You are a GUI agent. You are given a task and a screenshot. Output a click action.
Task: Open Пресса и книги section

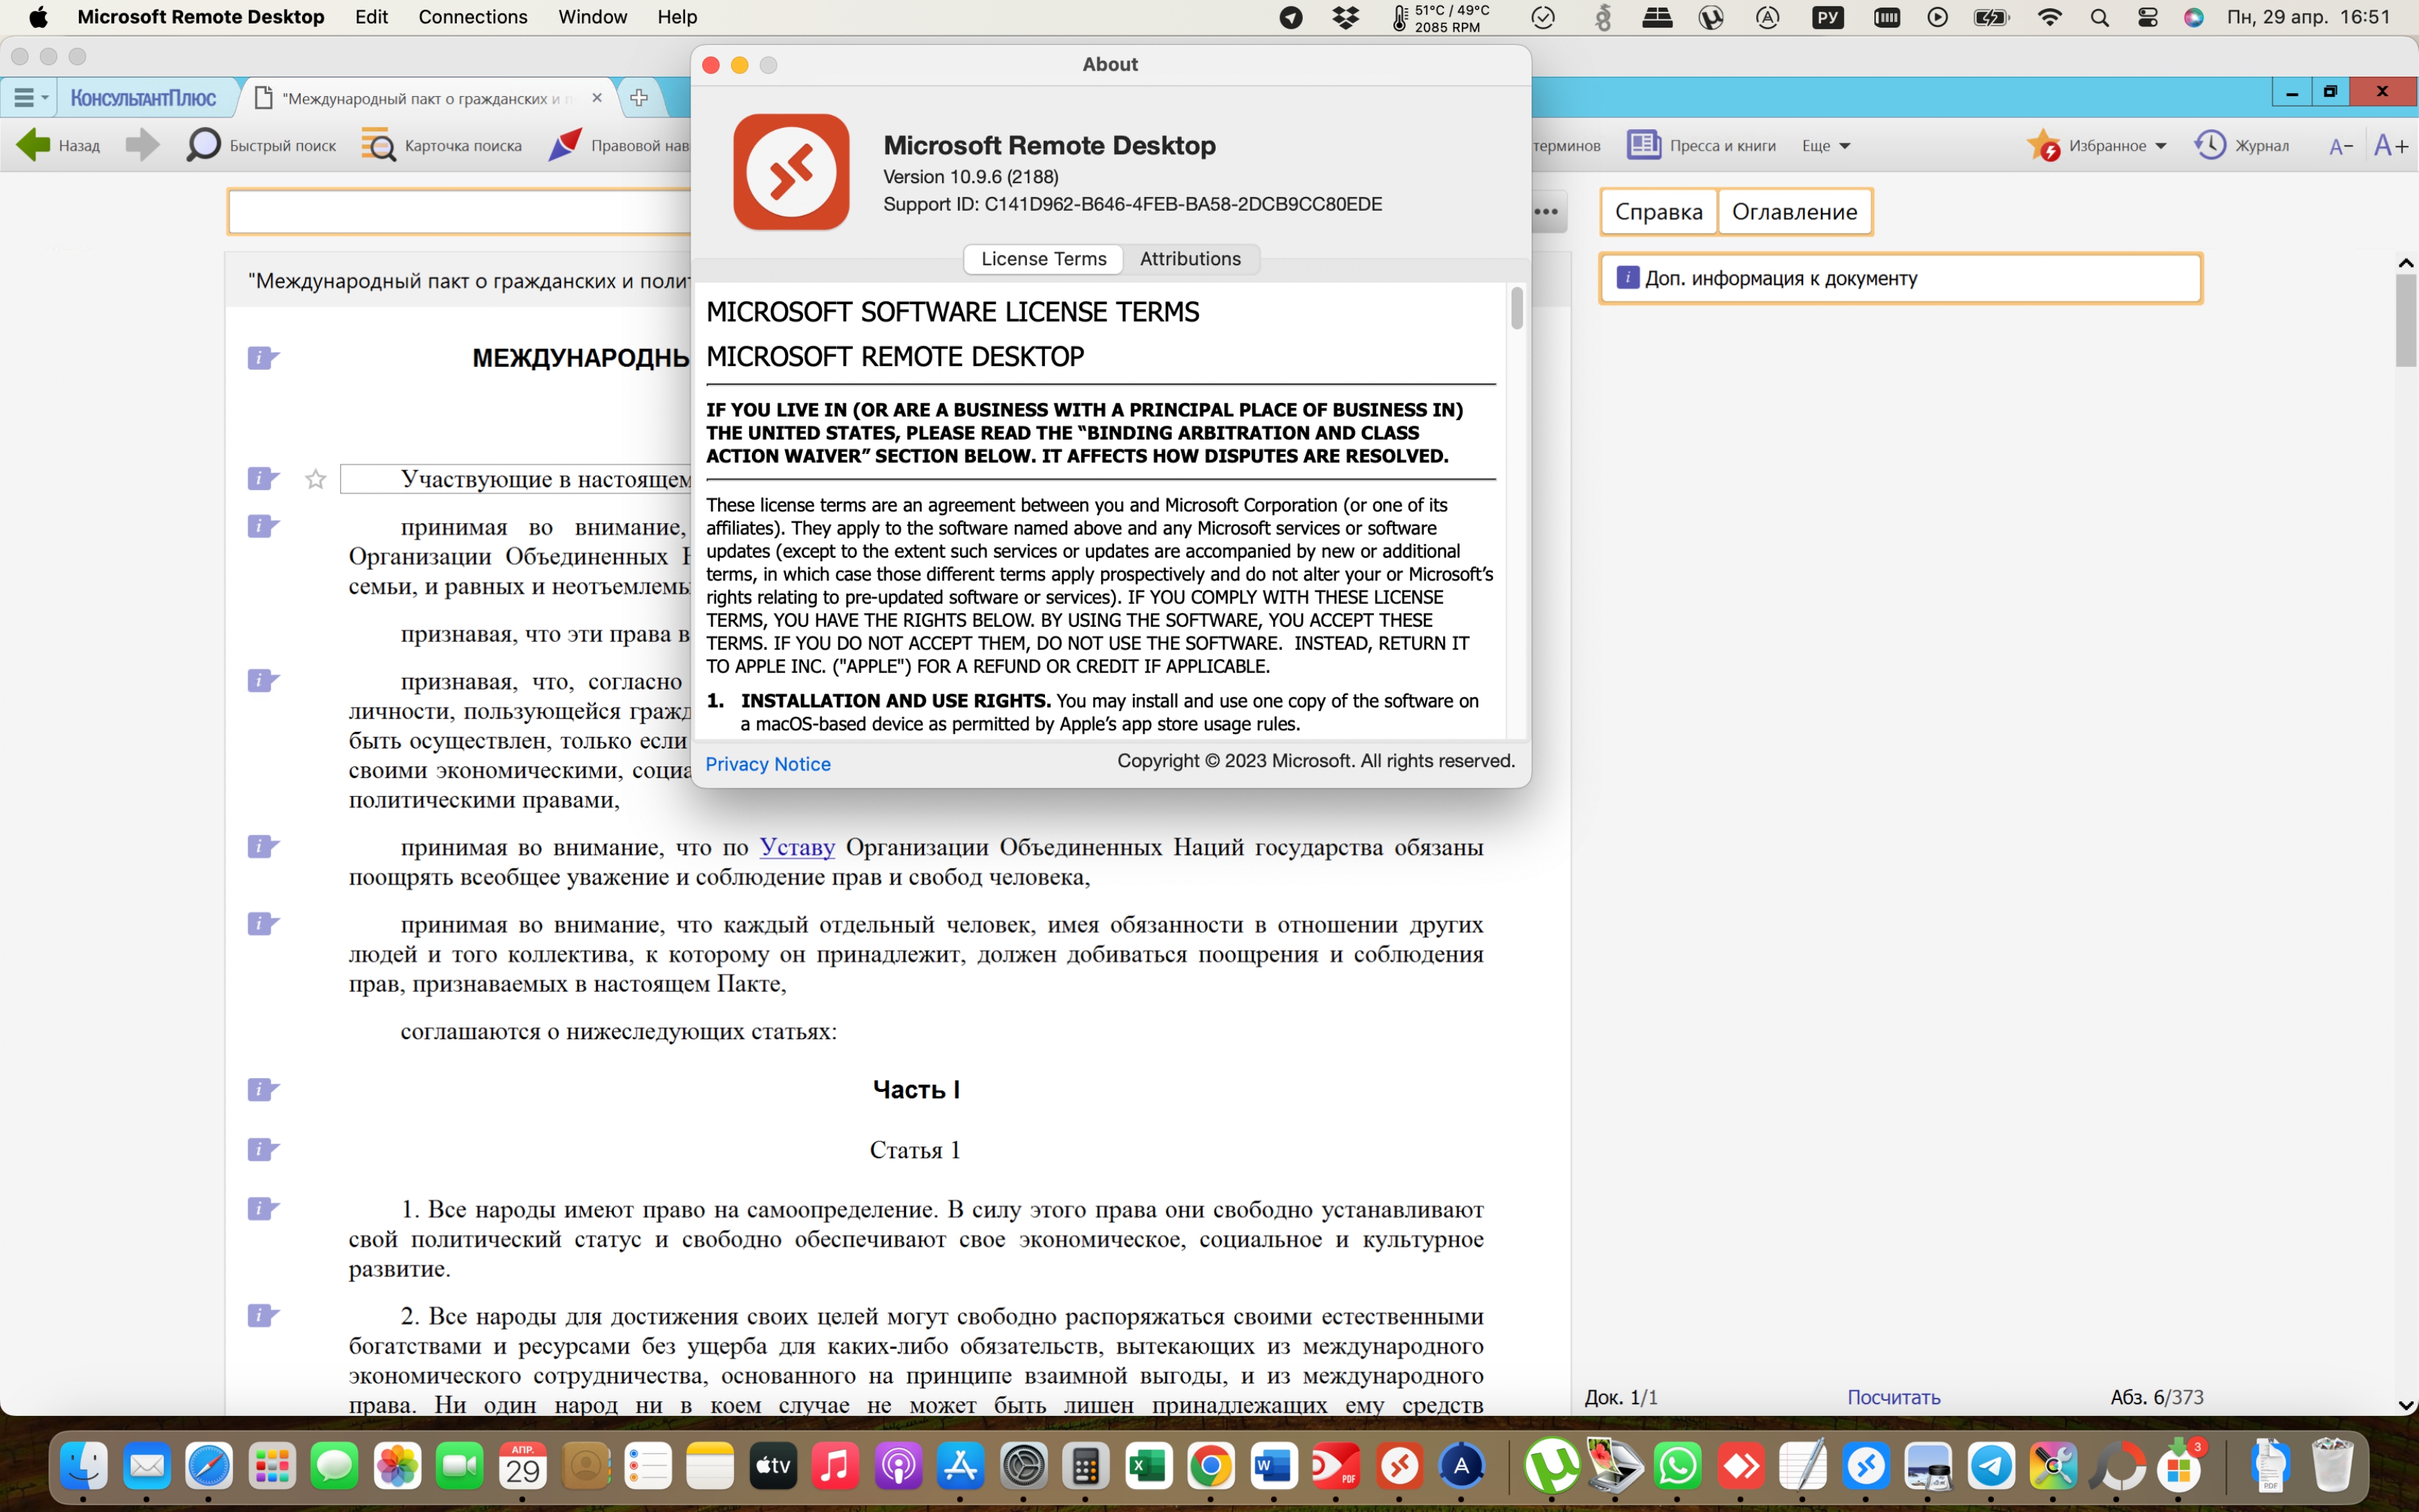pos(1701,145)
